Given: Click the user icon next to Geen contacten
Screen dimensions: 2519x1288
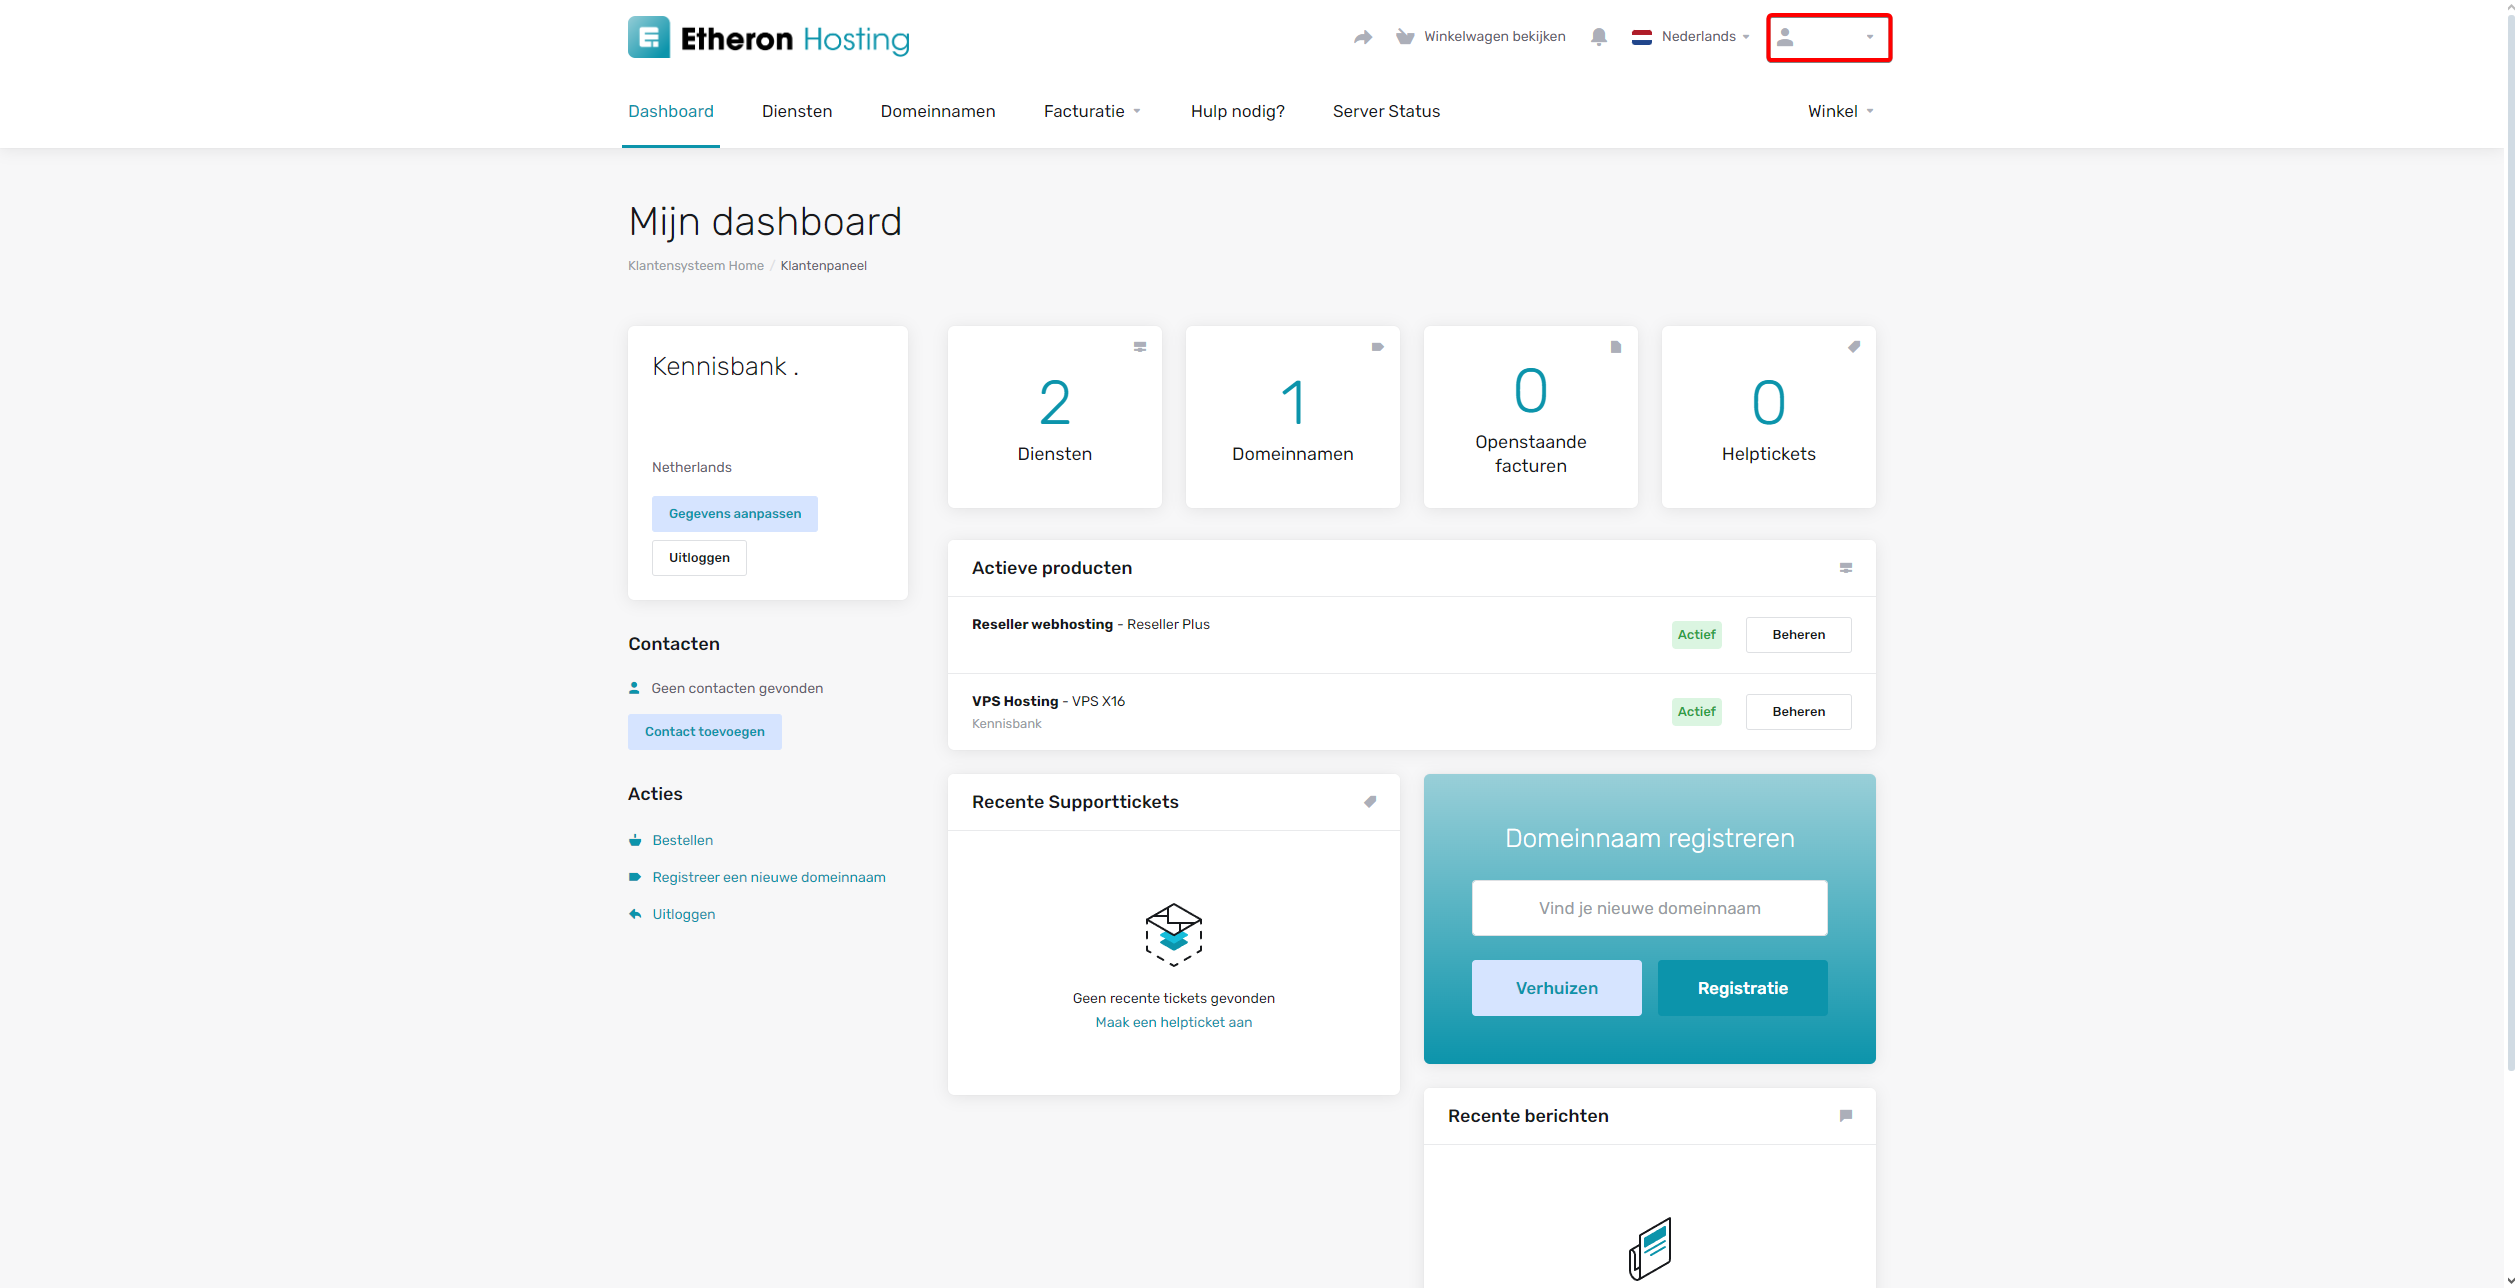Looking at the screenshot, I should (634, 688).
